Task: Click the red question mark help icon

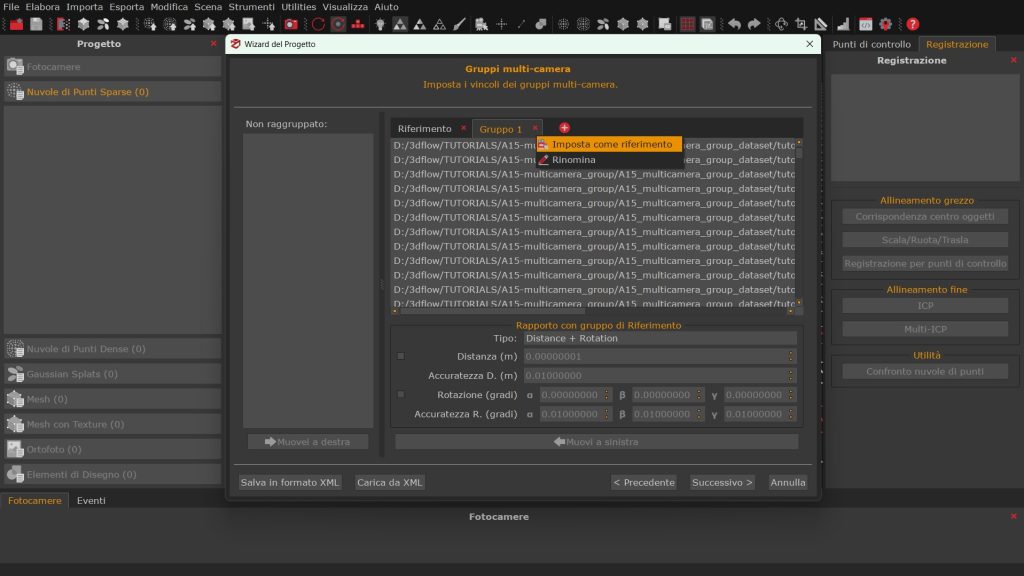Action: [913, 25]
